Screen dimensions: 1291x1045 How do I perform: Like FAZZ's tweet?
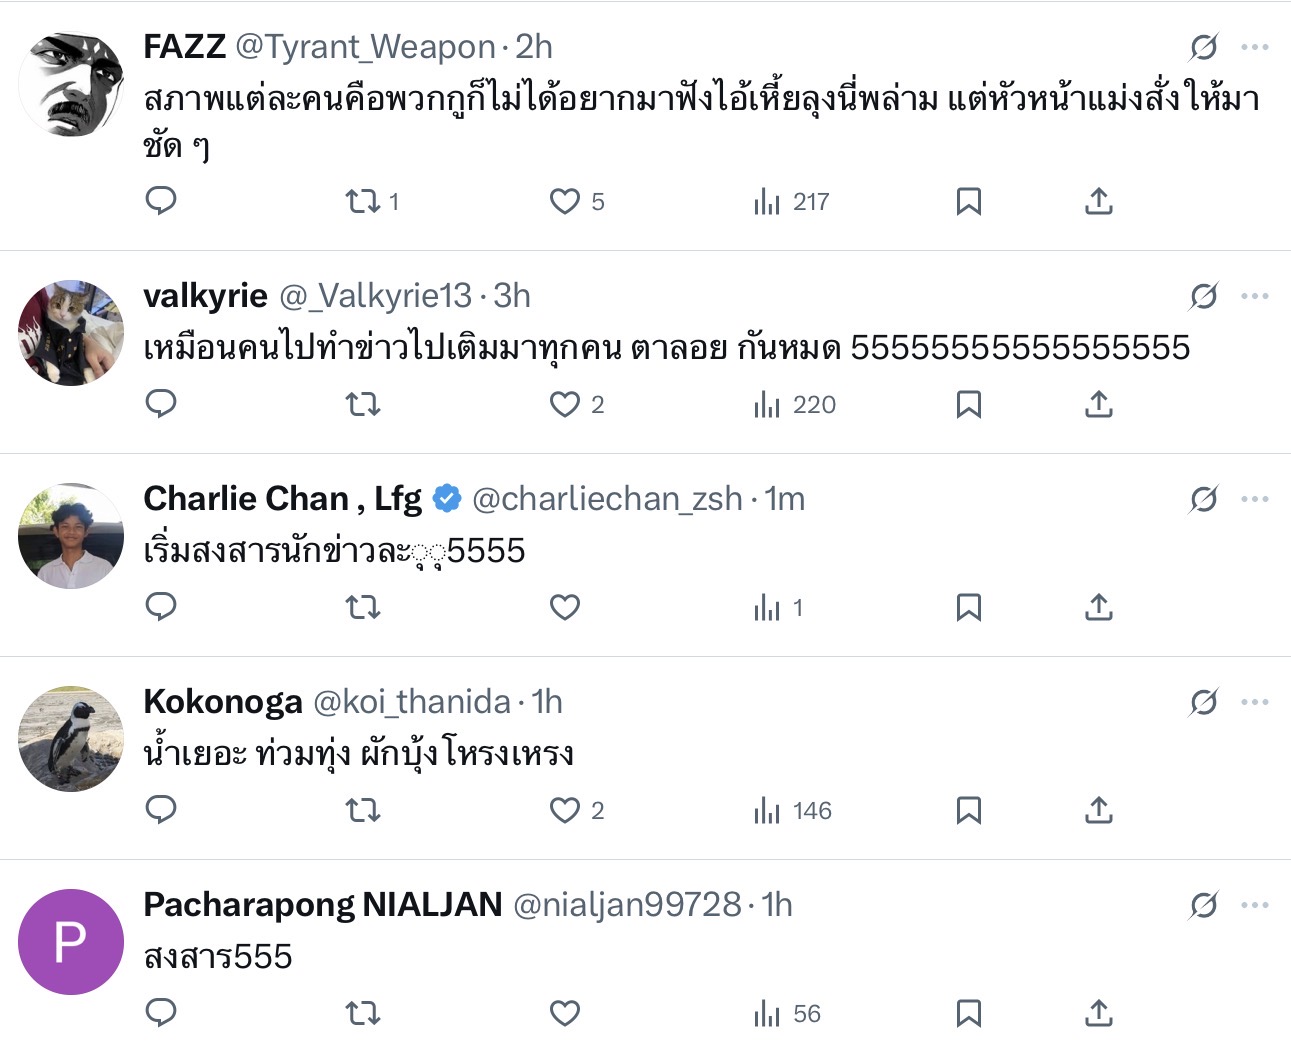(565, 201)
